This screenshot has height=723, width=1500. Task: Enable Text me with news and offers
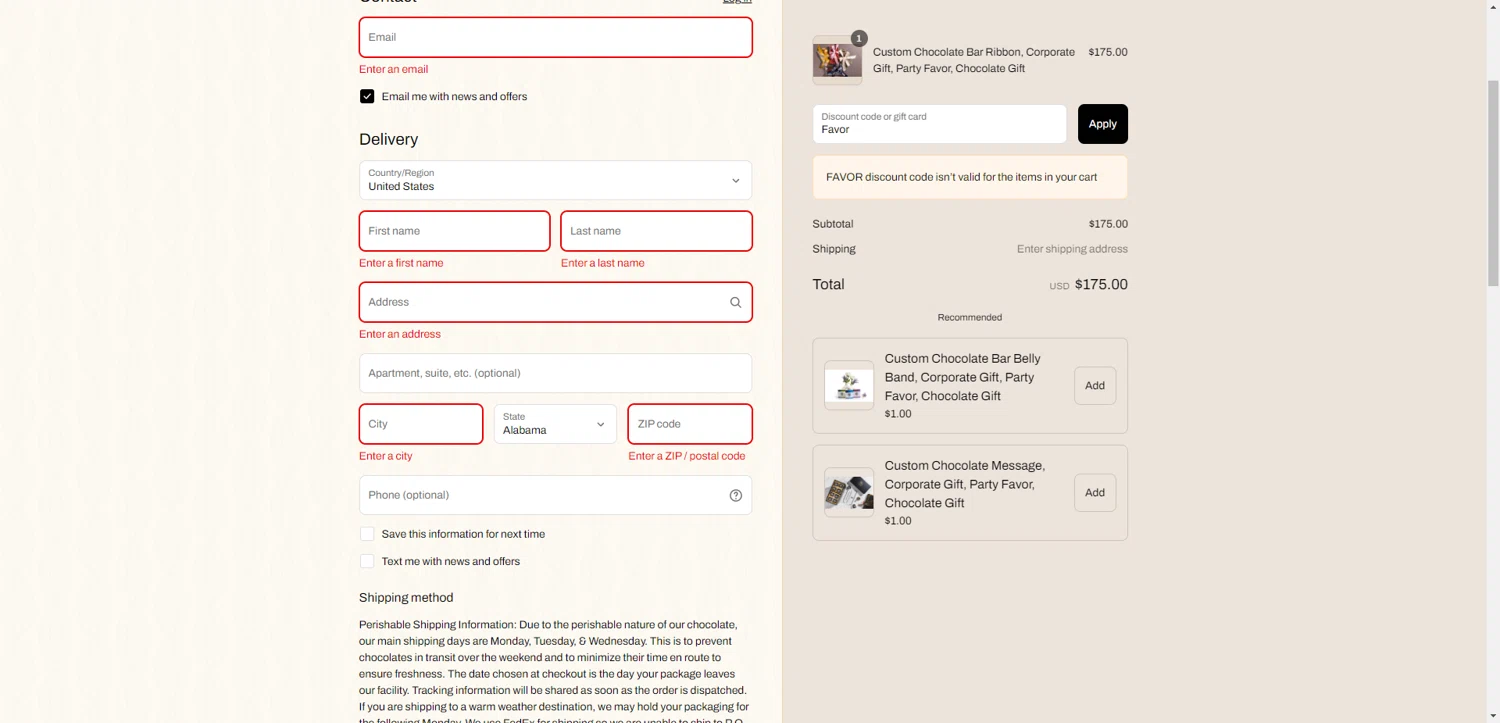pyautogui.click(x=367, y=561)
